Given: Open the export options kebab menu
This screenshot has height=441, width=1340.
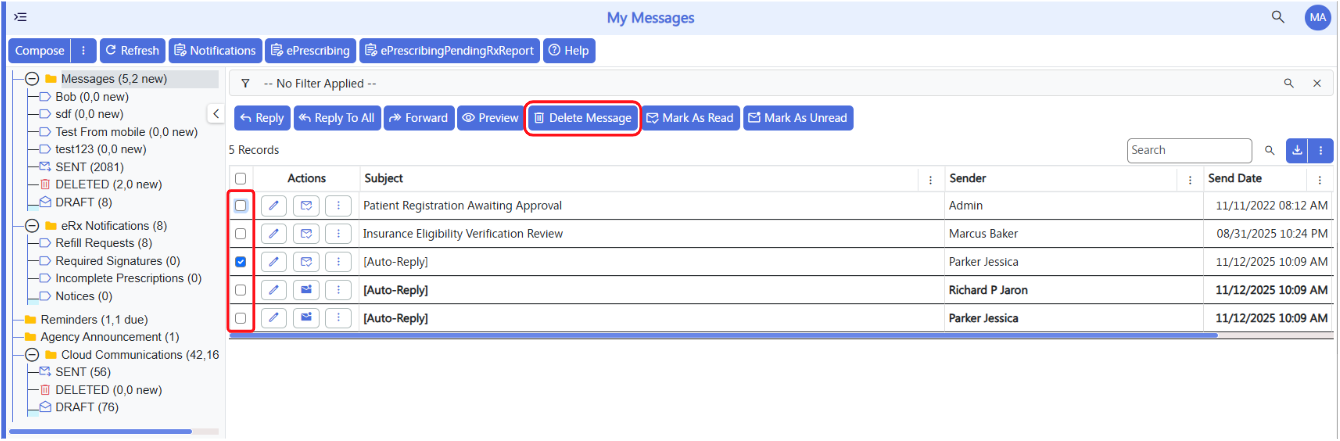Looking at the screenshot, I should coord(1322,150).
